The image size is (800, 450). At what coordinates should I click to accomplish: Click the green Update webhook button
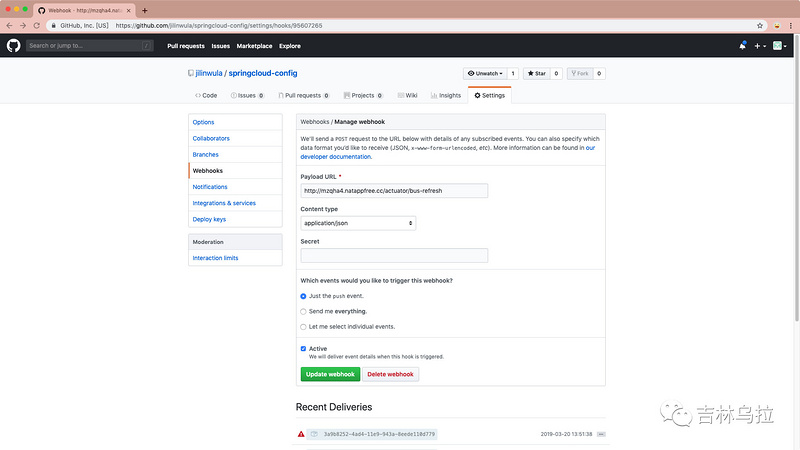(x=330, y=374)
